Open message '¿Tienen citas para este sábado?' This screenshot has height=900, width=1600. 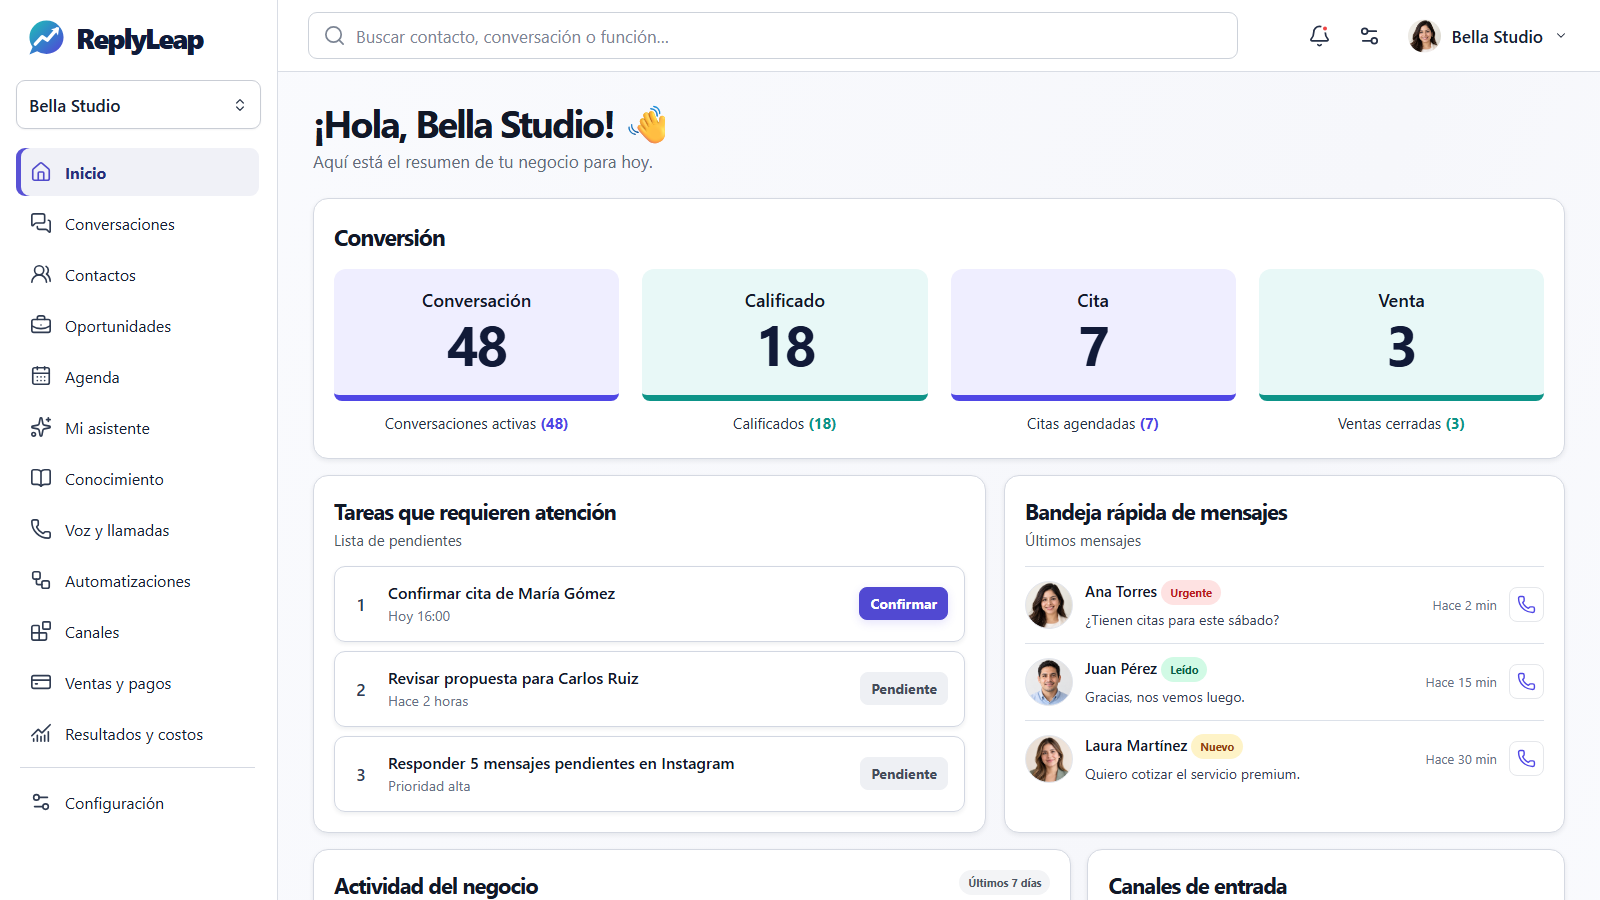click(1182, 620)
